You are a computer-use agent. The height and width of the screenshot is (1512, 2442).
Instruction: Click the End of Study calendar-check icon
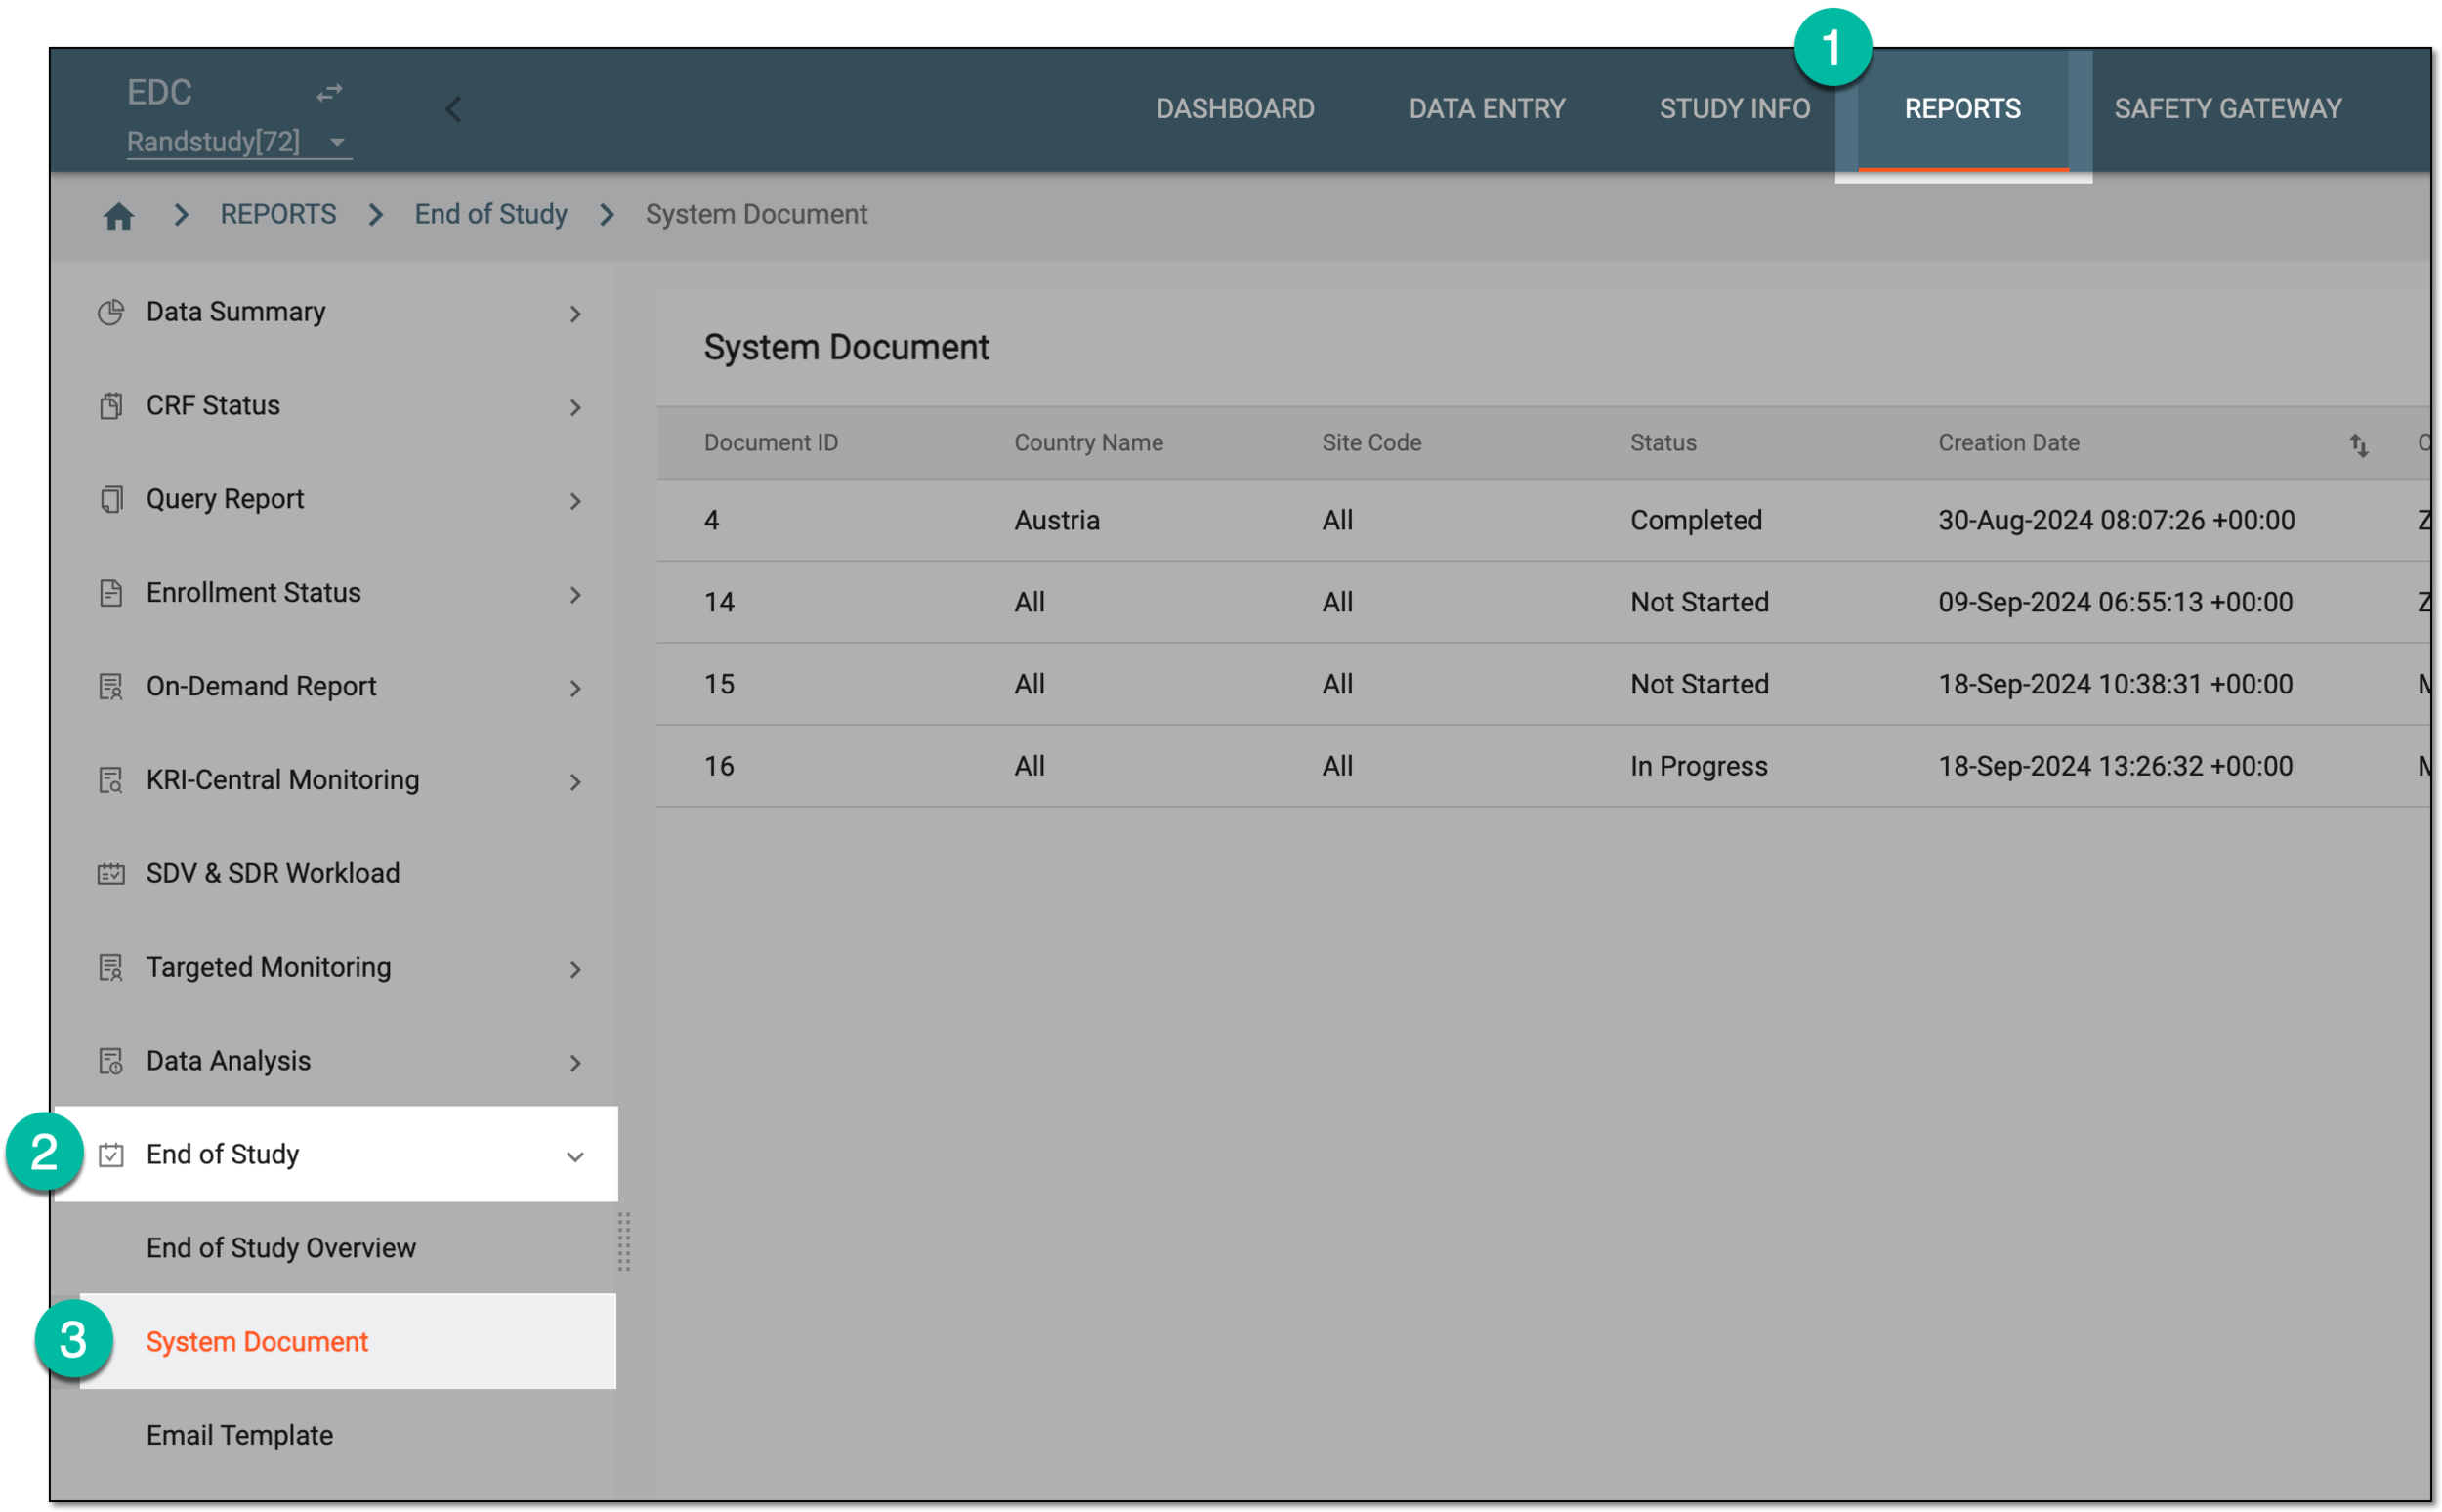coord(111,1155)
